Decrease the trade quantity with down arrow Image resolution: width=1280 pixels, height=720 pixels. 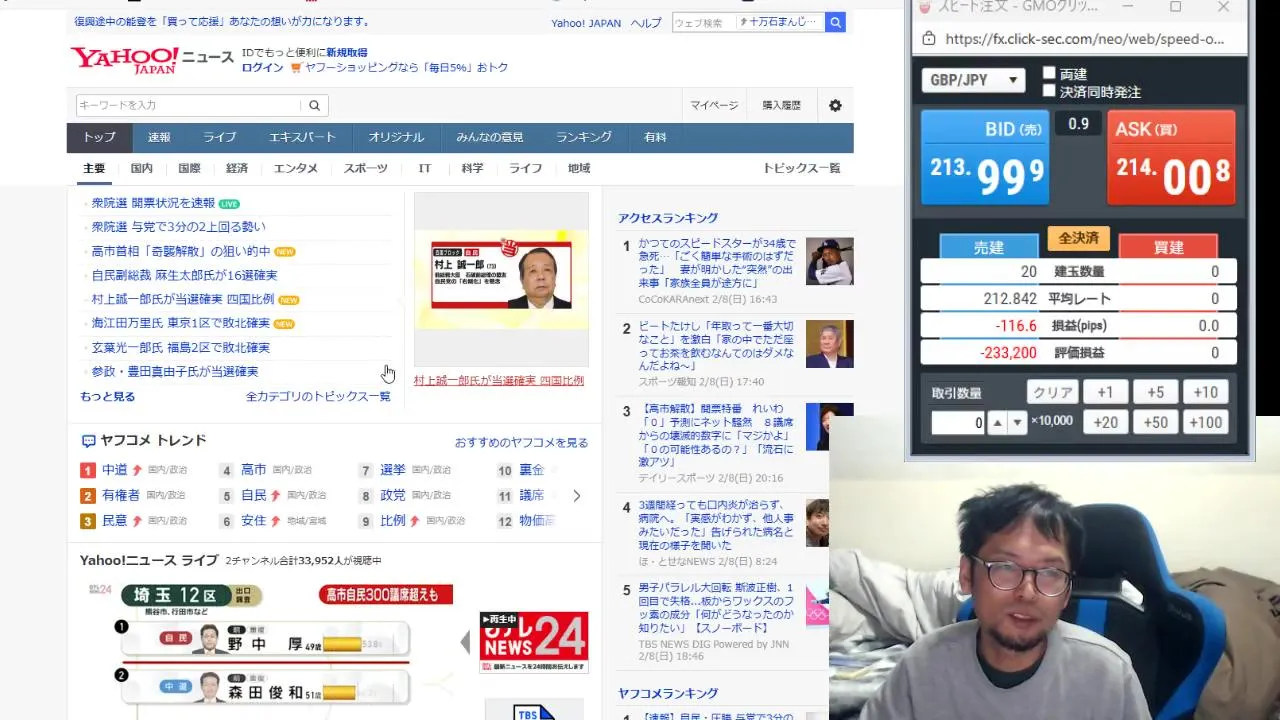(x=1017, y=423)
